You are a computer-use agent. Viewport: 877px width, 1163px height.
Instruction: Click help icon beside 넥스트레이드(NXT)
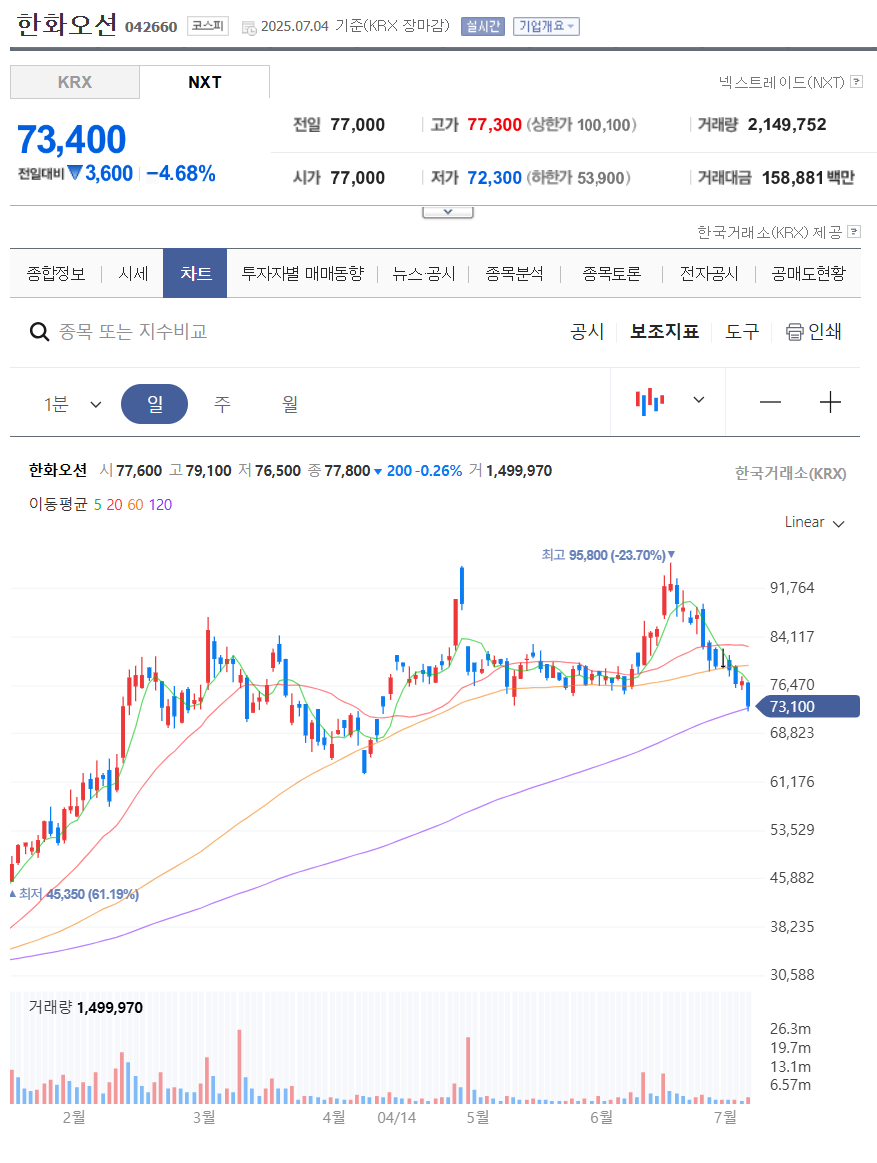(856, 82)
